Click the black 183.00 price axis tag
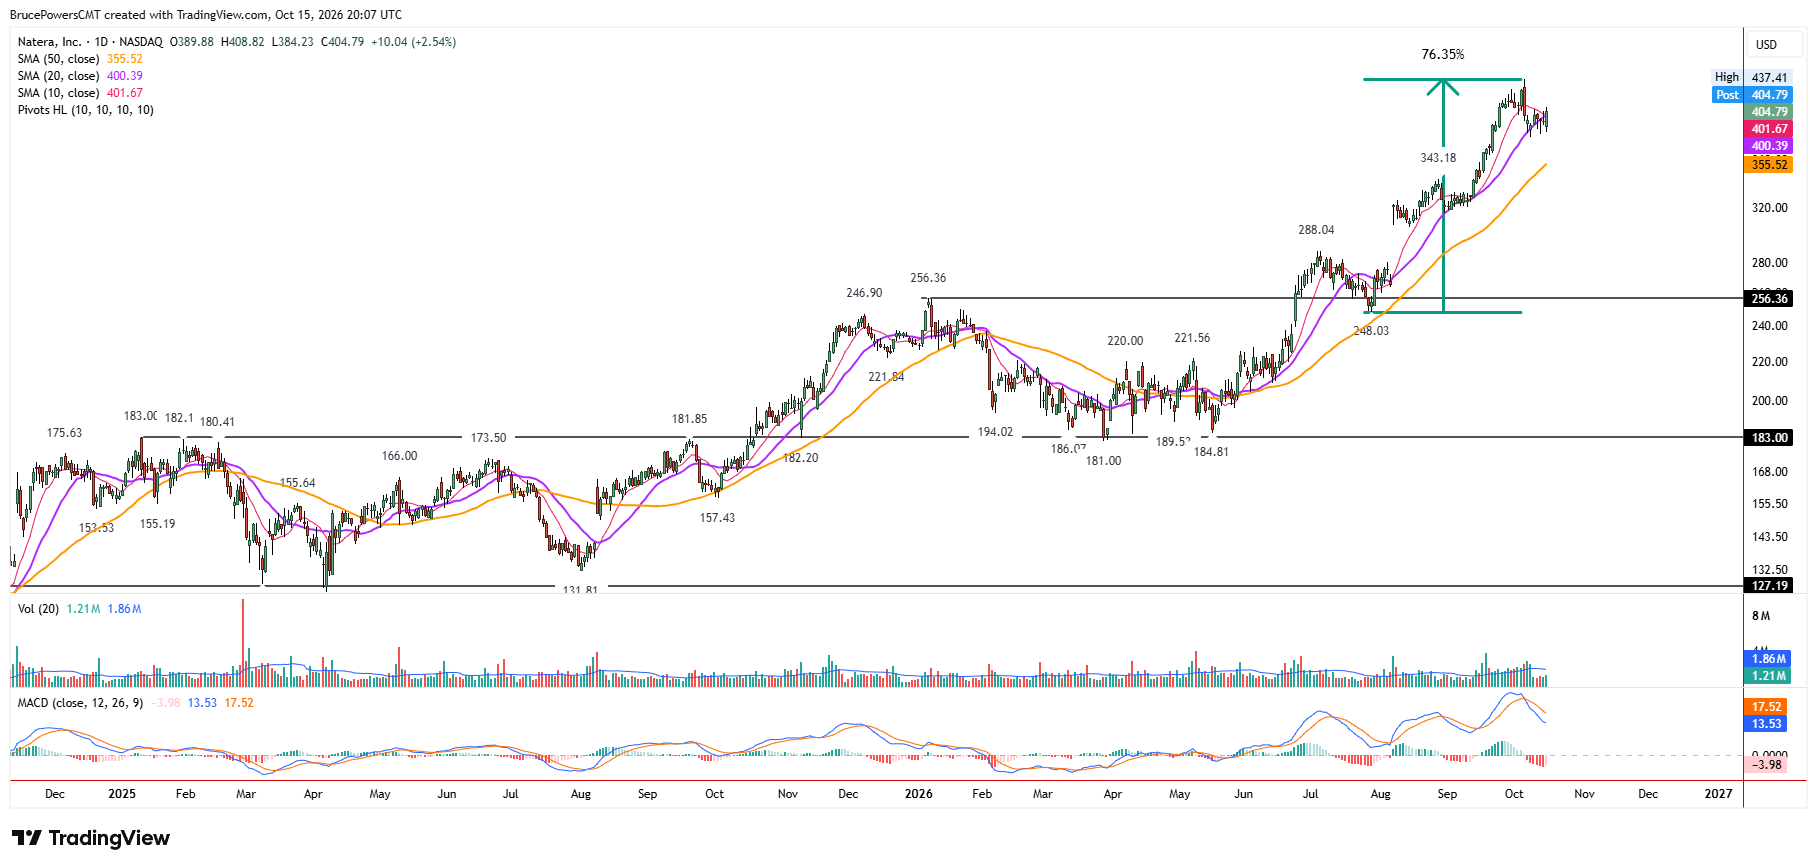The width and height of the screenshot is (1817, 868). (1769, 438)
